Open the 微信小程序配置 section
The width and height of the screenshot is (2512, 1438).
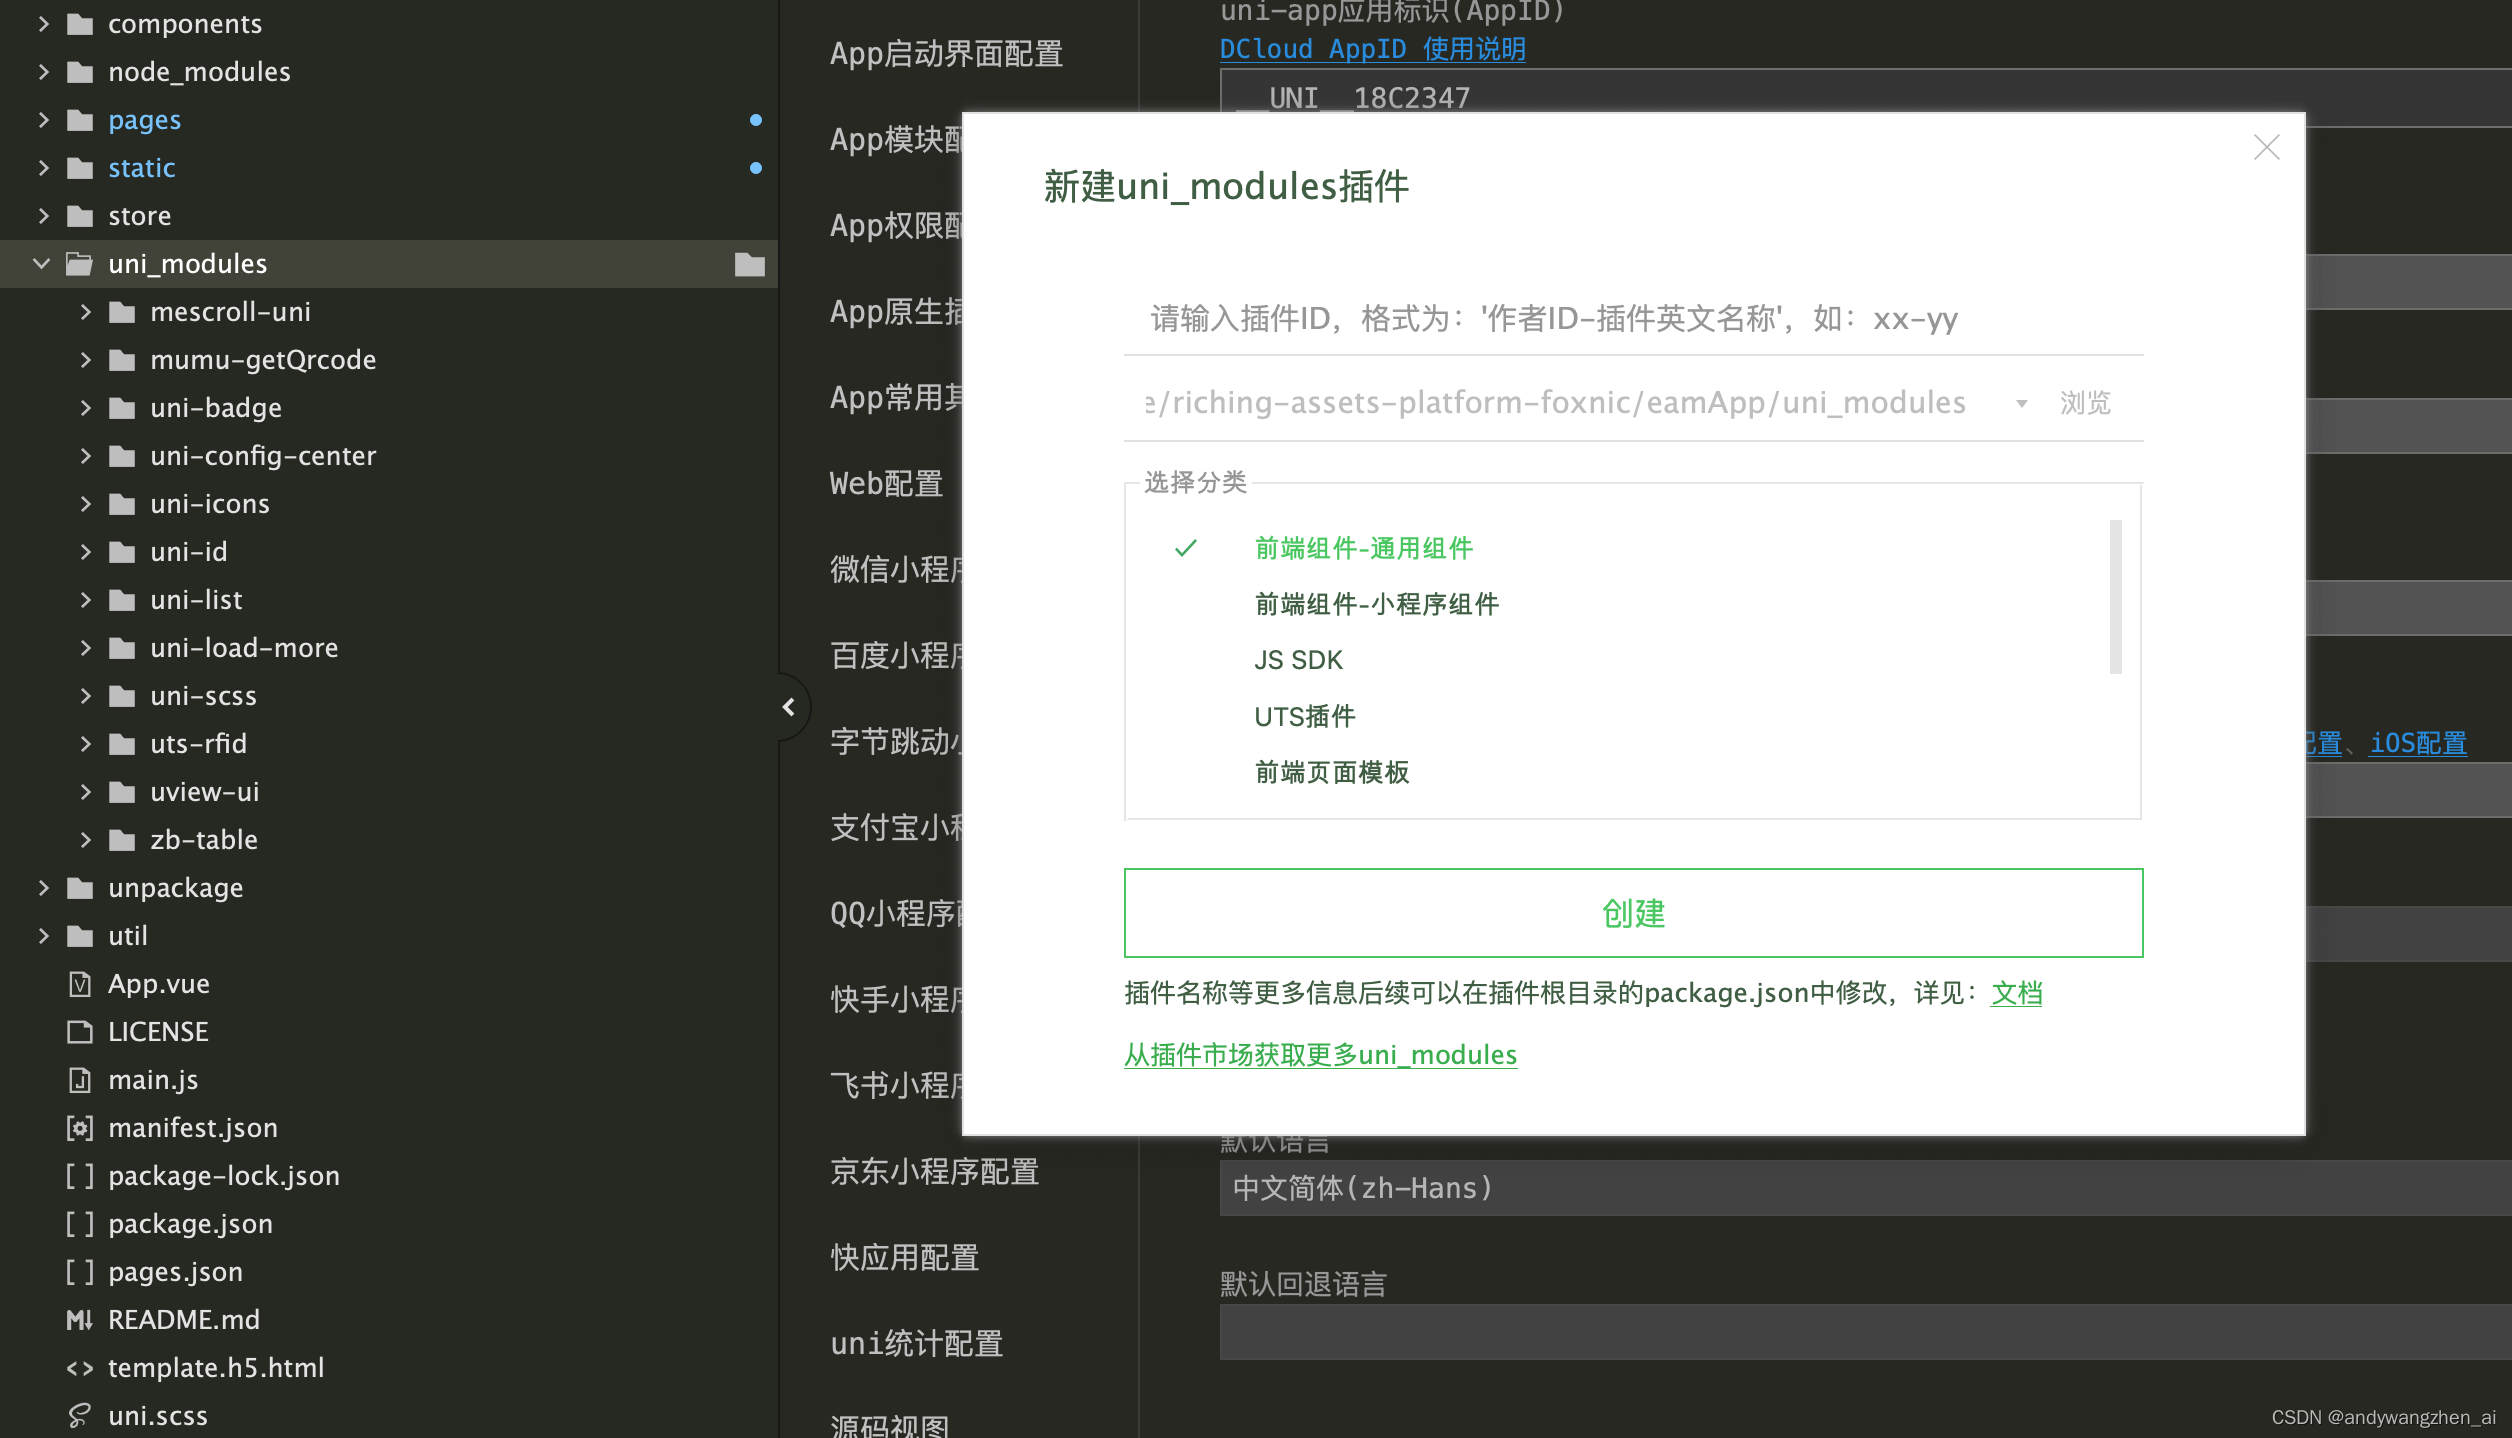click(895, 569)
